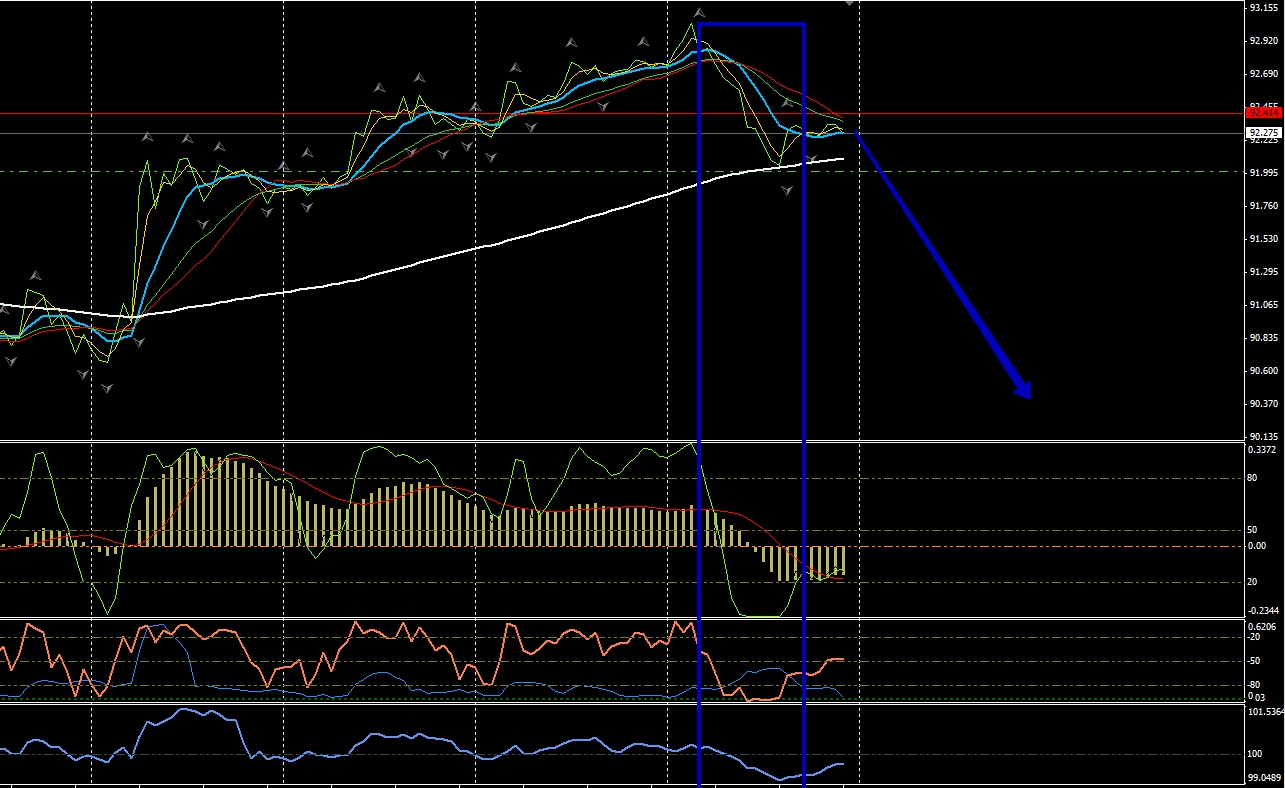Click the 90.835 price axis label
This screenshot has height=788, width=1285.
pos(1264,338)
